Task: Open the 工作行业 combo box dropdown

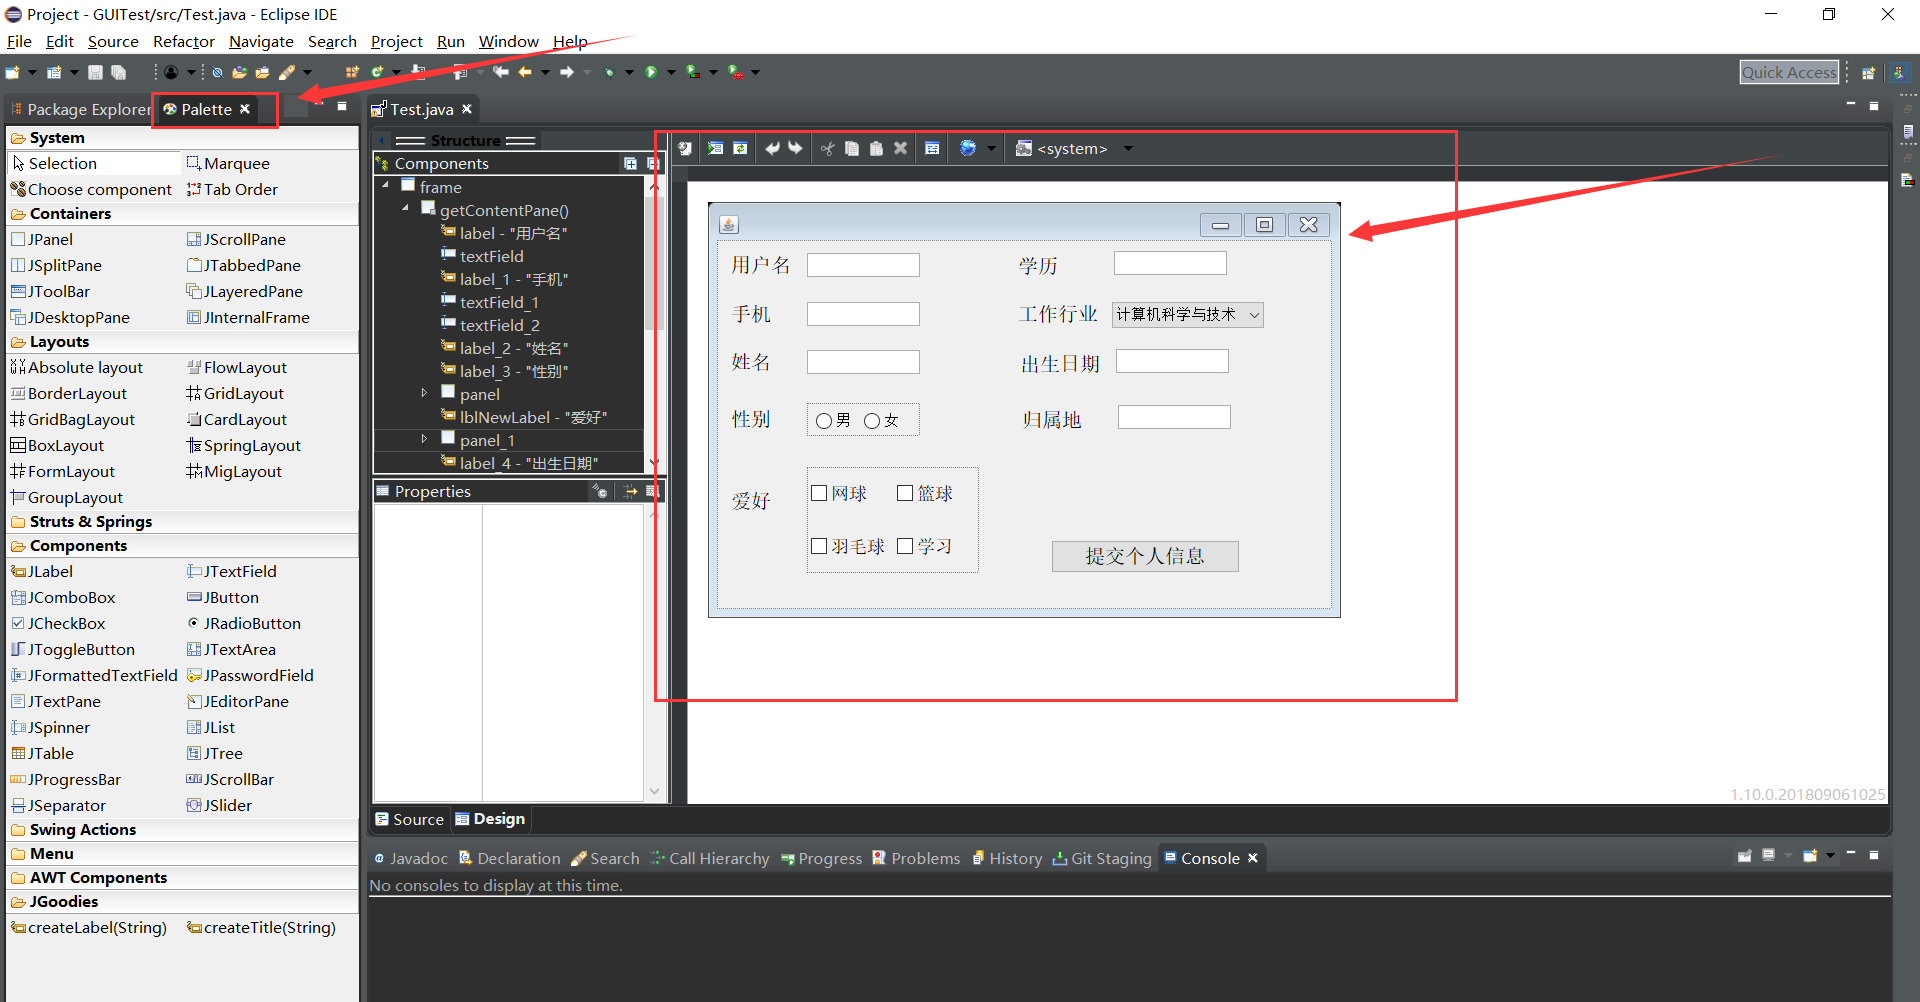Action: [1255, 314]
